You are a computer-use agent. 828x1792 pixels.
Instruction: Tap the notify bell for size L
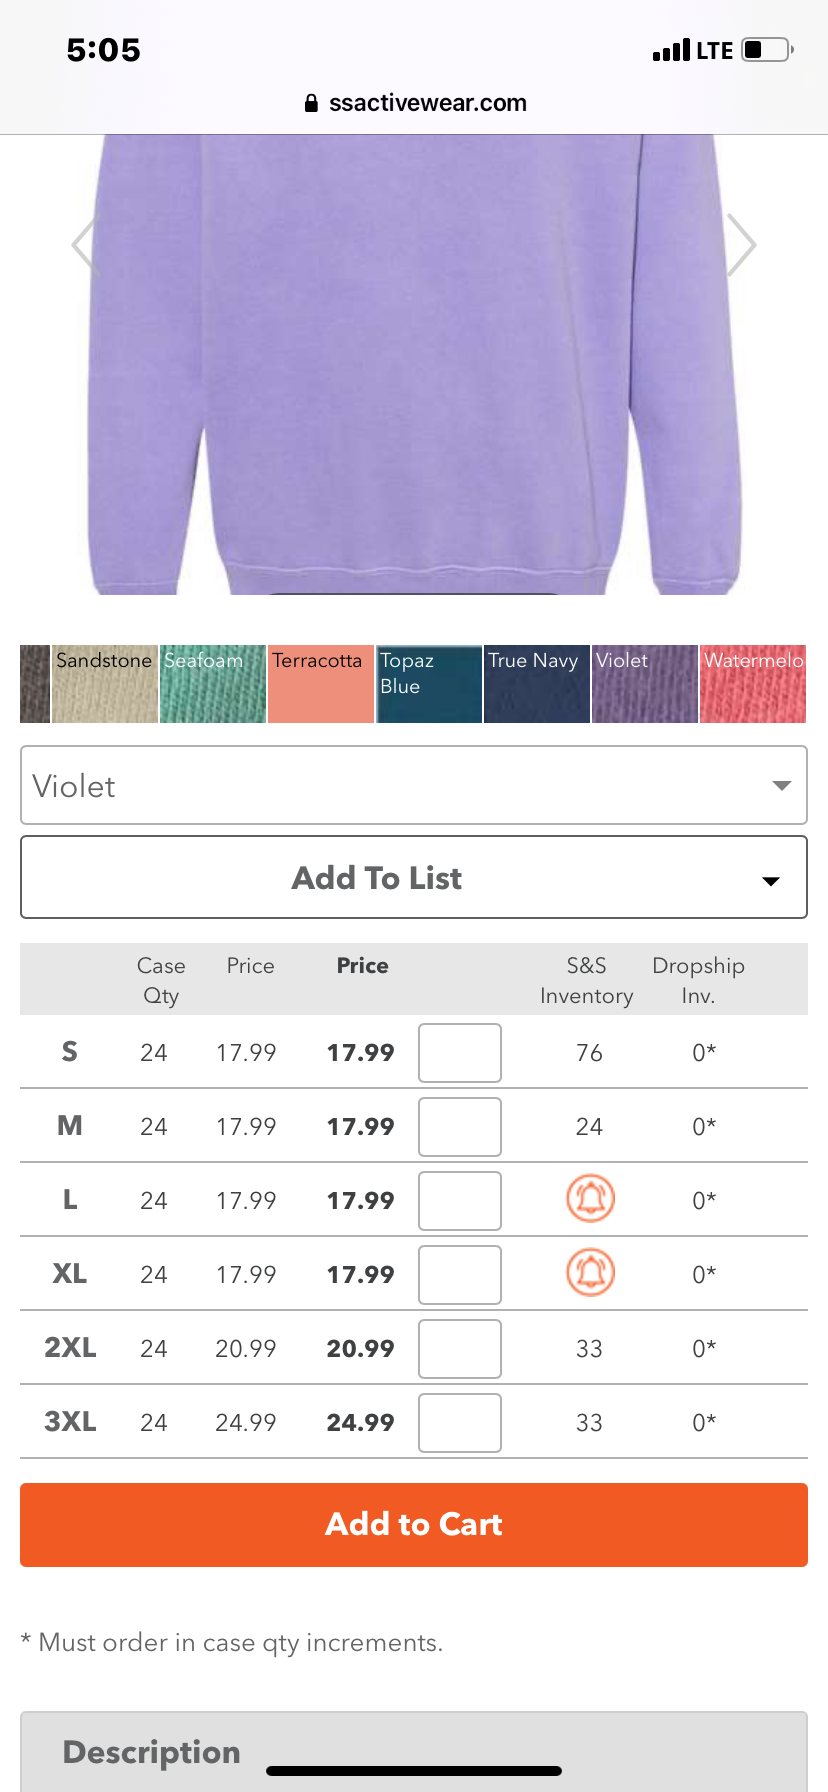tap(589, 1200)
